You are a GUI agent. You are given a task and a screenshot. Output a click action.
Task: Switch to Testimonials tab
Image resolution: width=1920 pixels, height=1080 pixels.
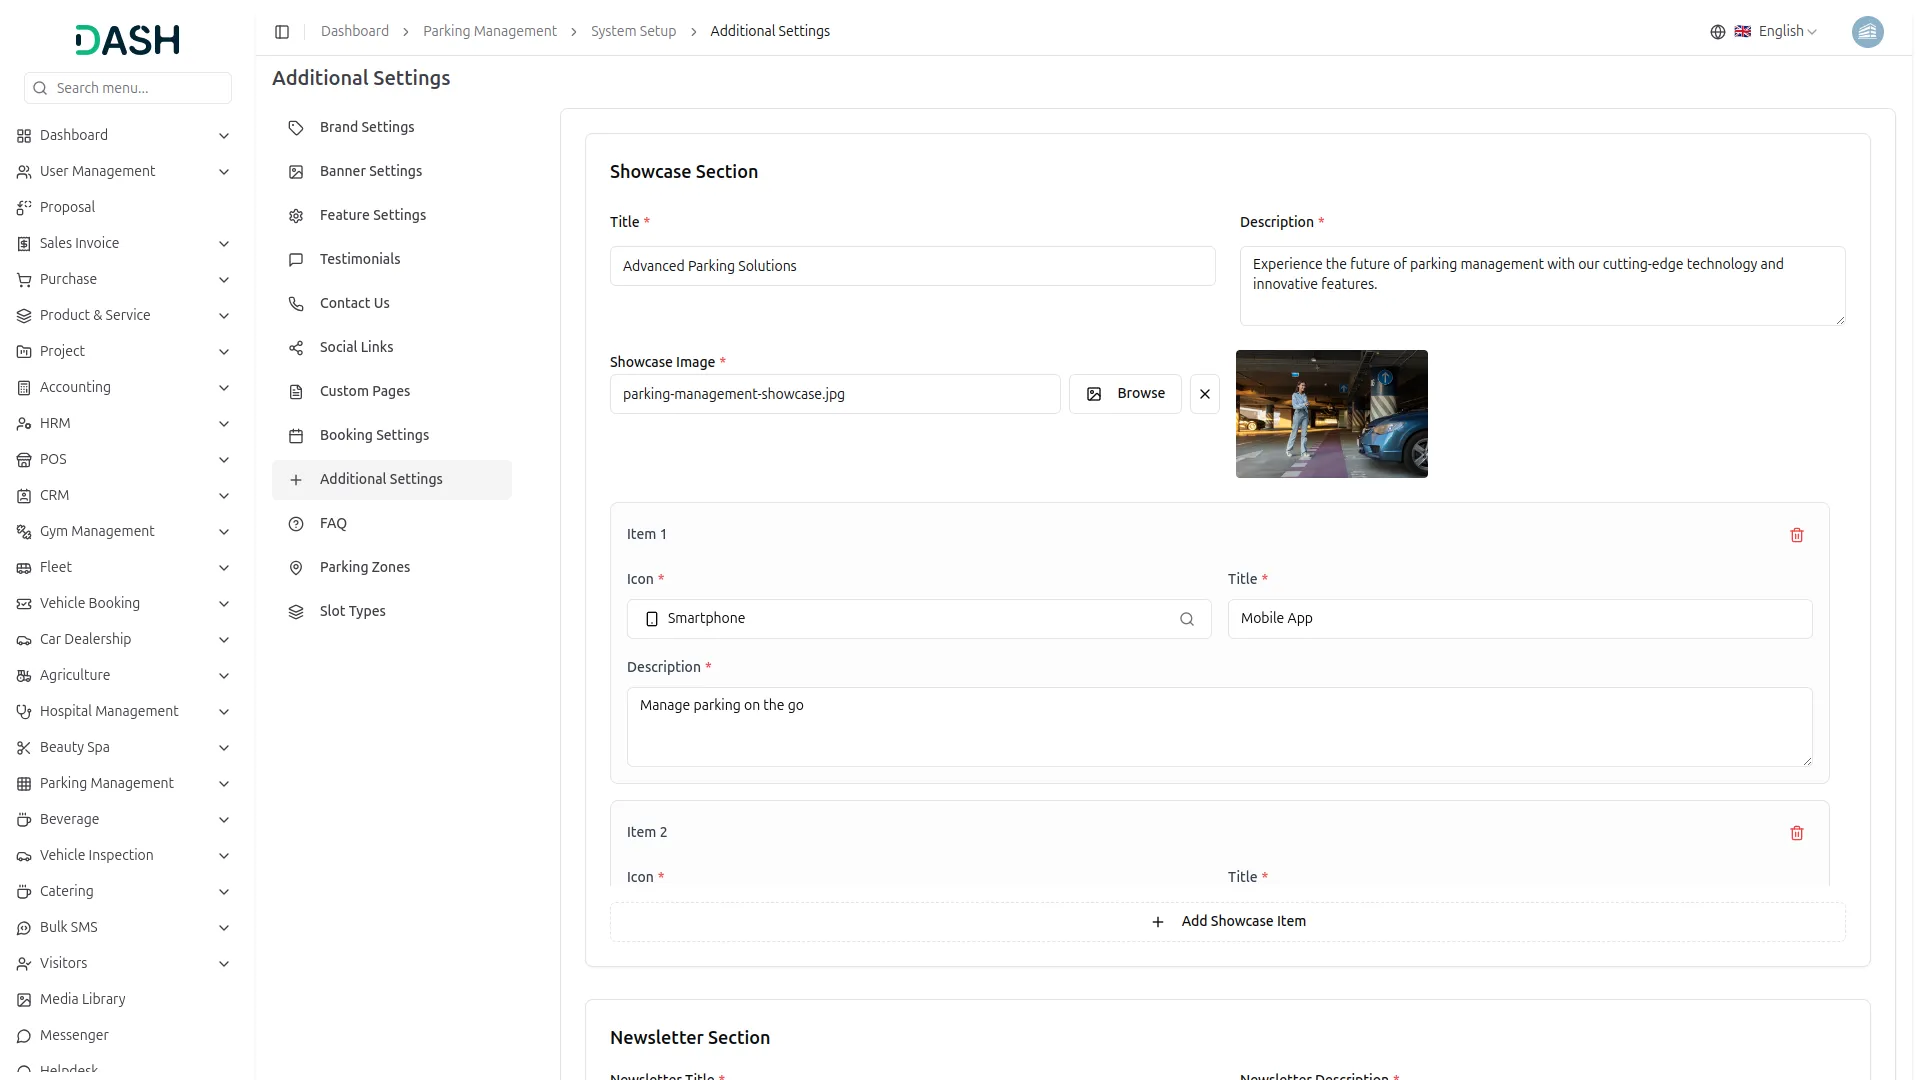point(359,259)
